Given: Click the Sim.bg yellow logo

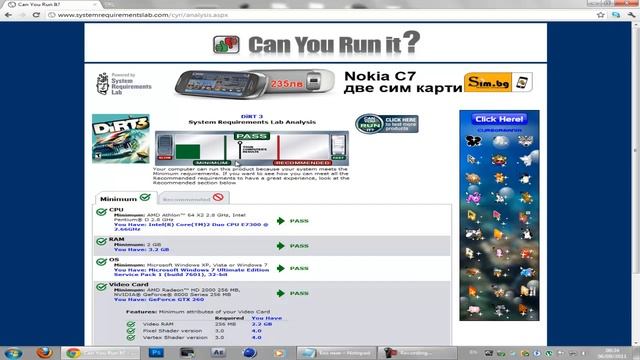Looking at the screenshot, I should click(487, 82).
